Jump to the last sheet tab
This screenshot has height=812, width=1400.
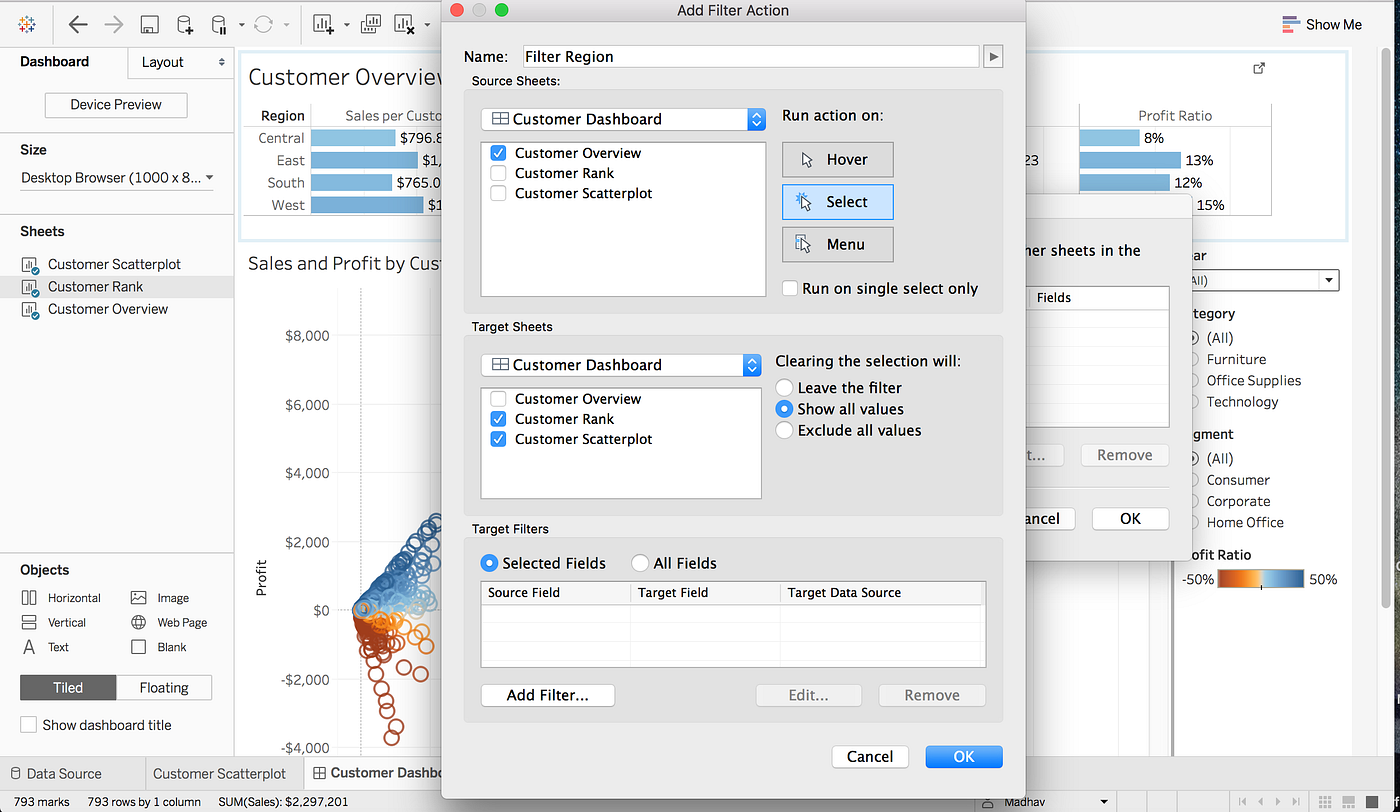(x=1298, y=802)
